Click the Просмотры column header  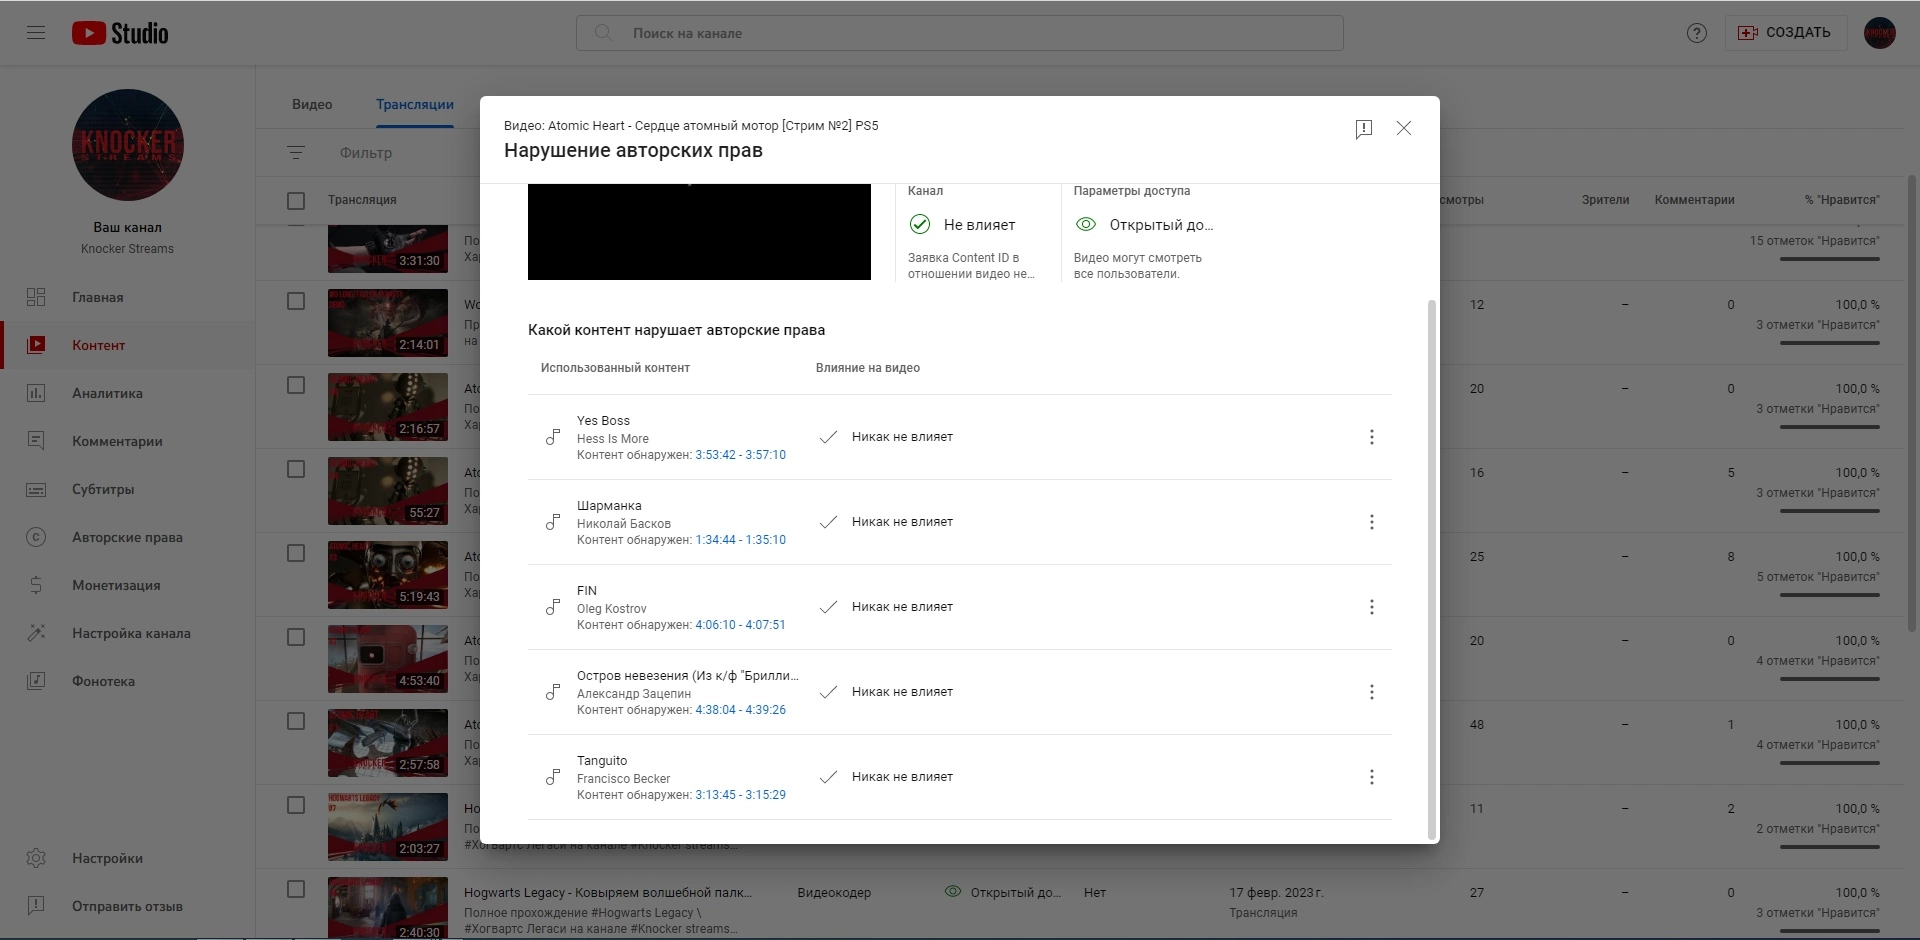click(x=1462, y=200)
